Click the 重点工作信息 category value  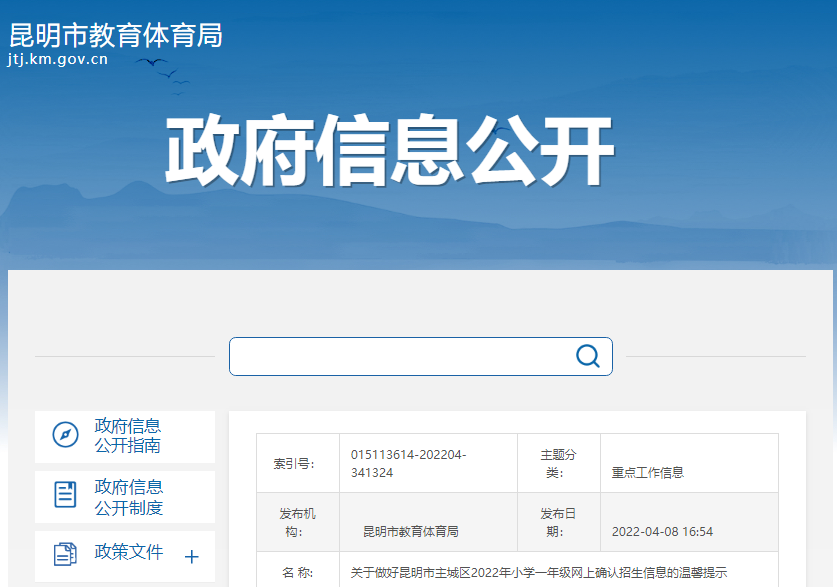pos(648,473)
